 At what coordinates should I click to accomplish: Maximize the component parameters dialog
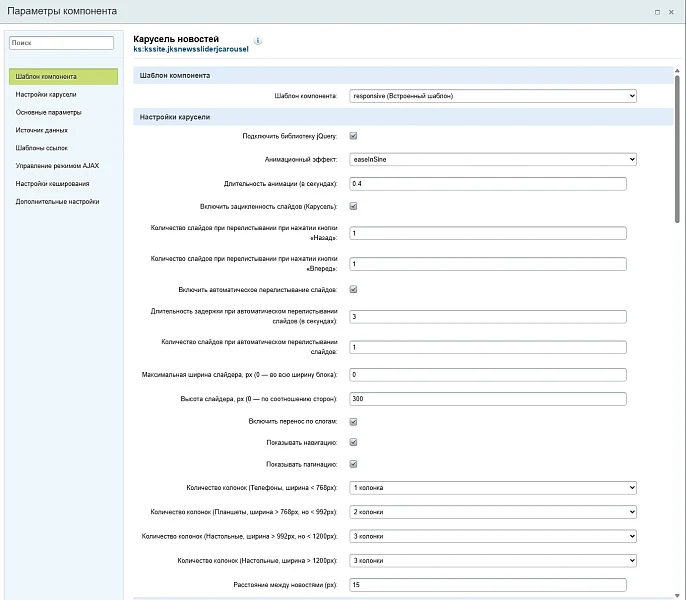[x=657, y=12]
